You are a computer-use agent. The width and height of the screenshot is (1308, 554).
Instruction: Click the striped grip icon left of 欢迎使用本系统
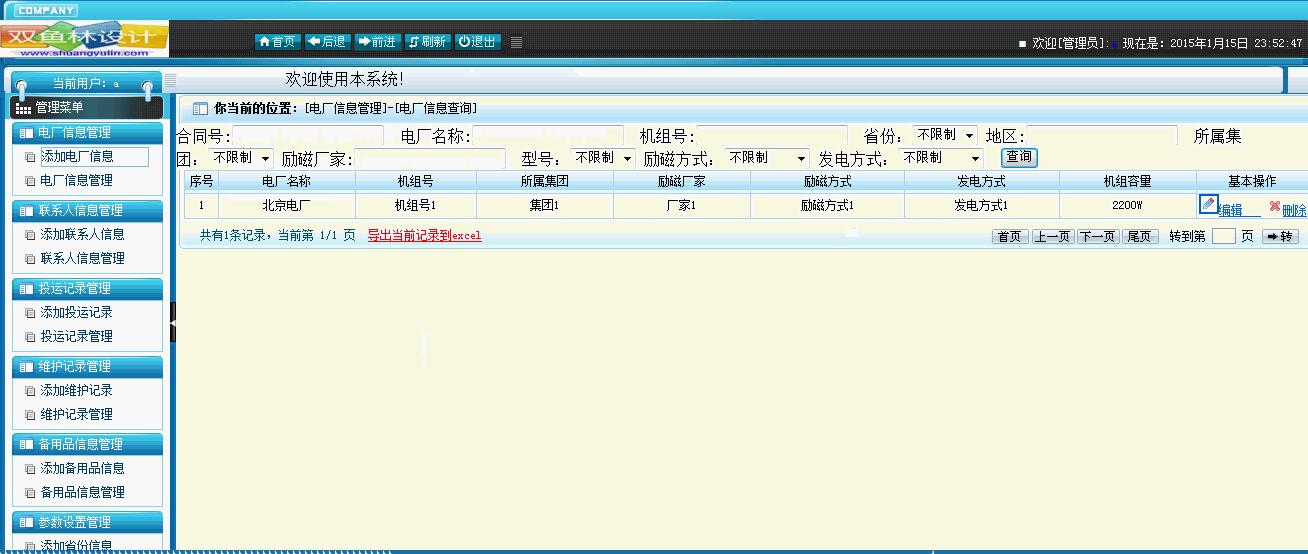tap(170, 79)
